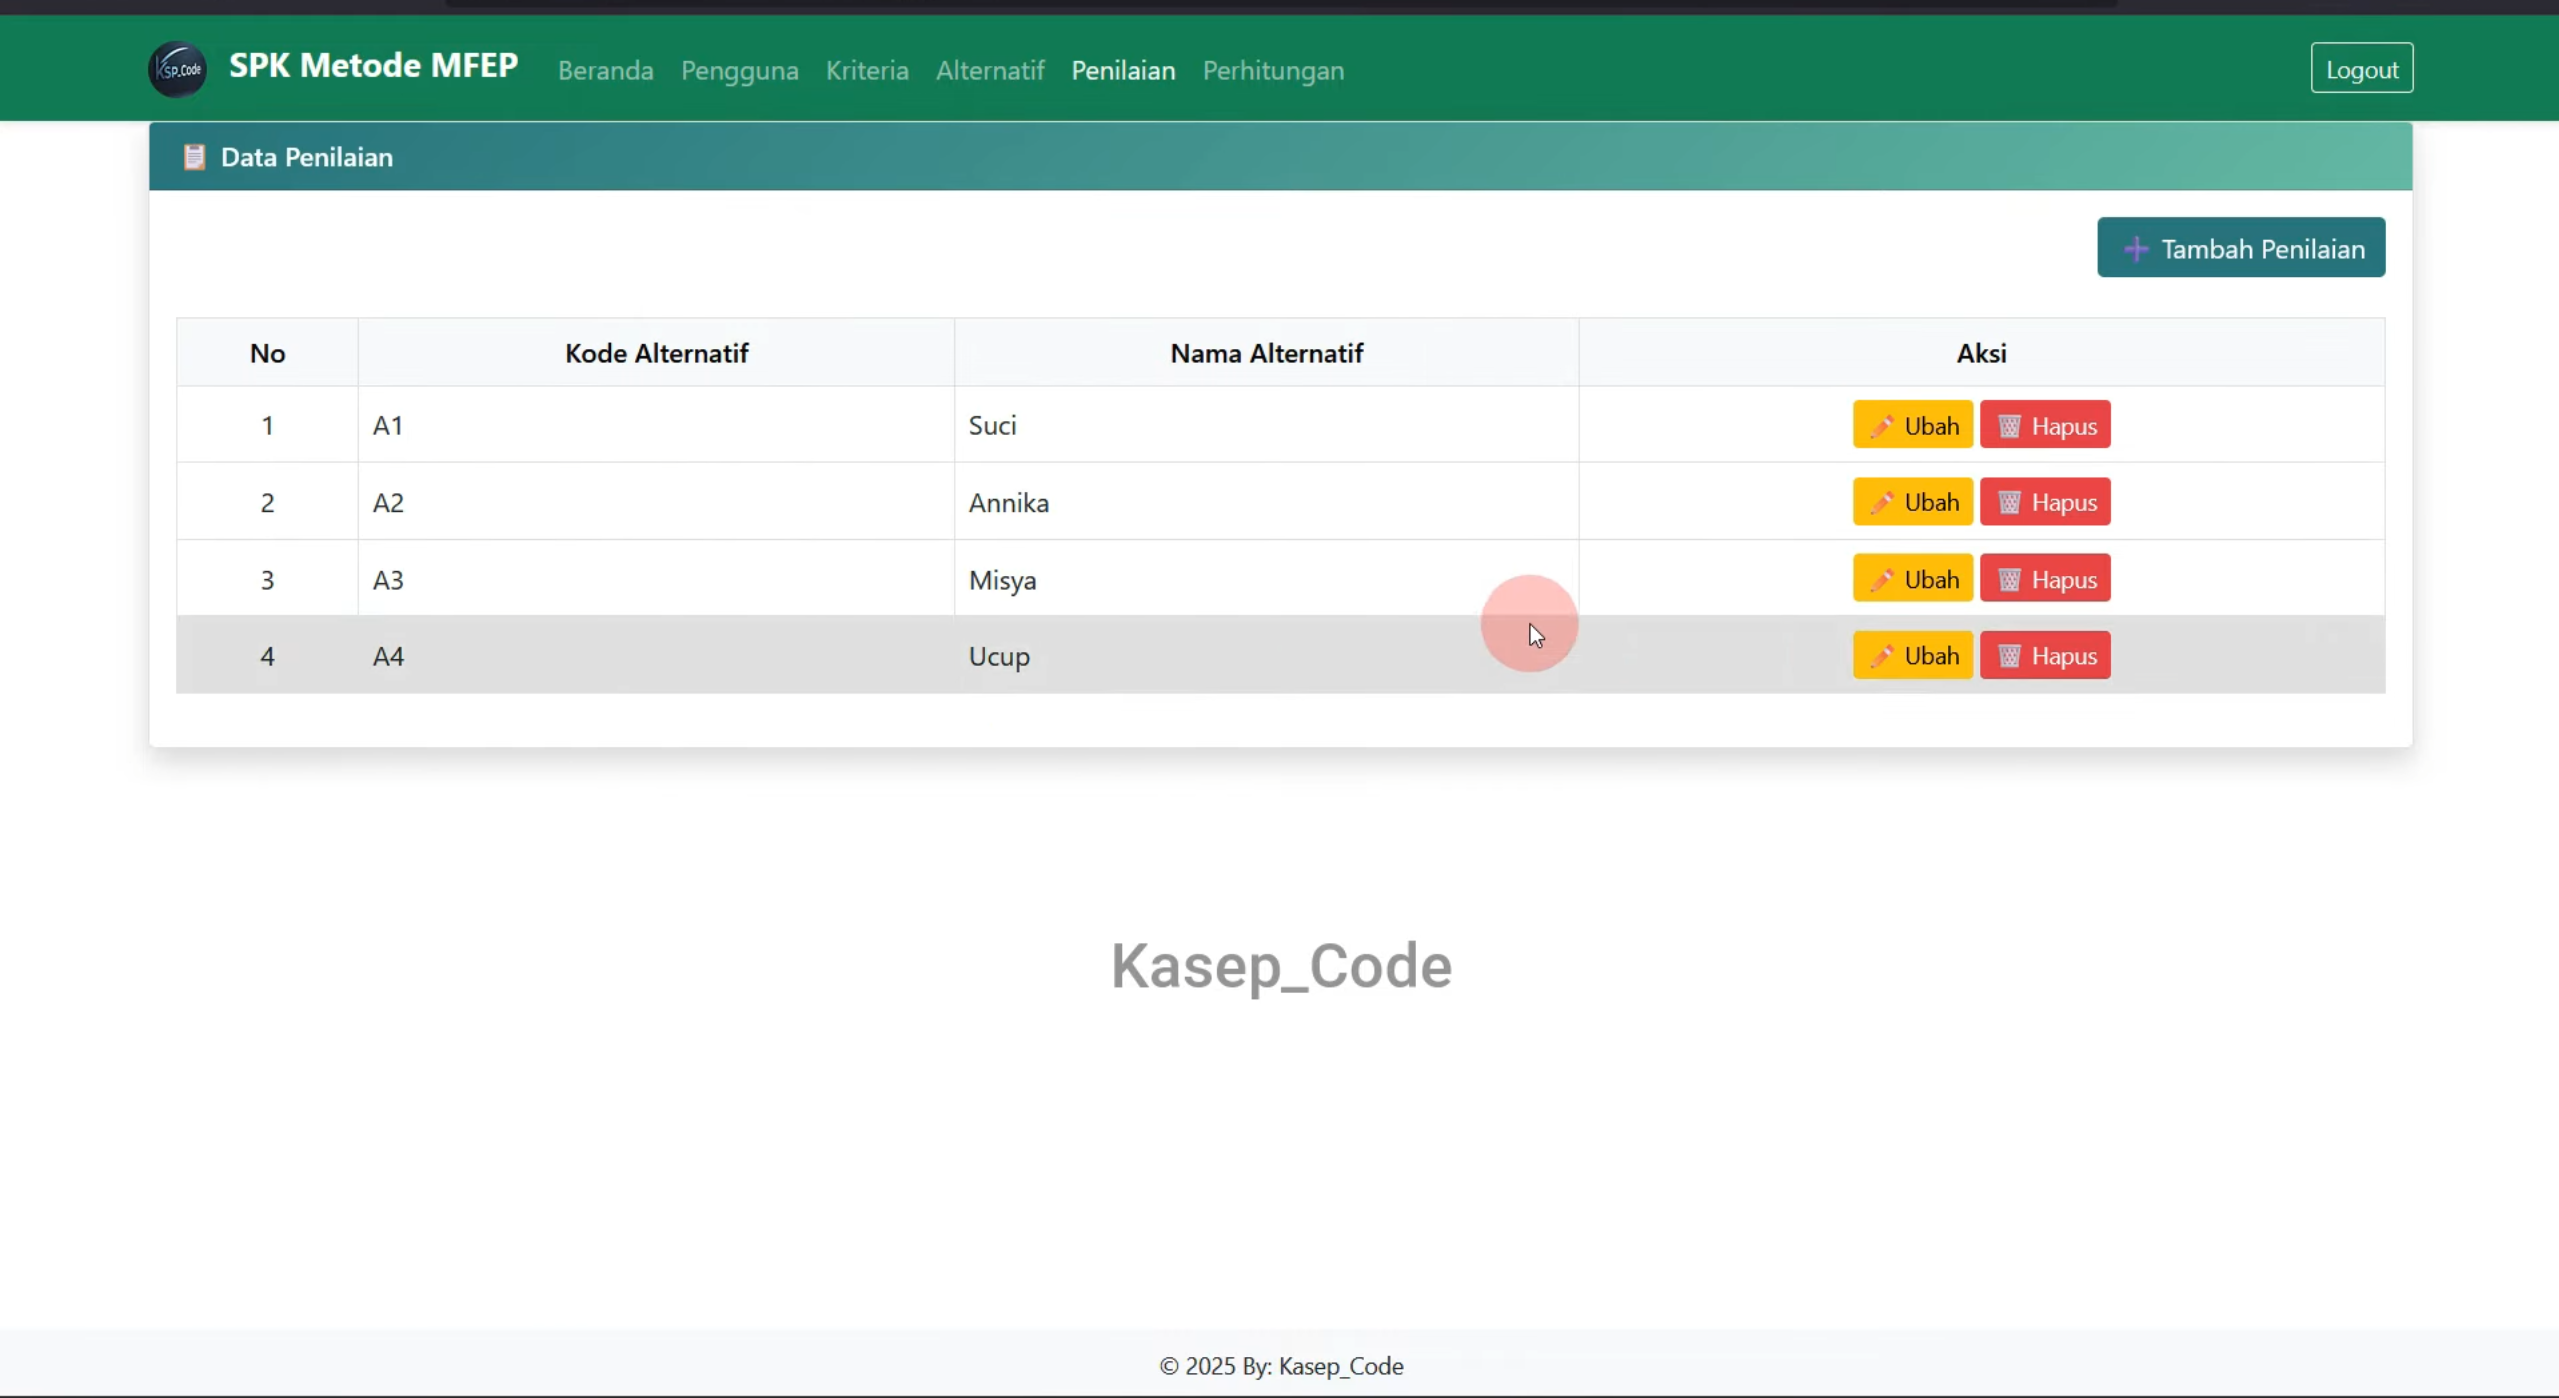Click the name Annika
The height and width of the screenshot is (1398, 2559).
[1008, 502]
